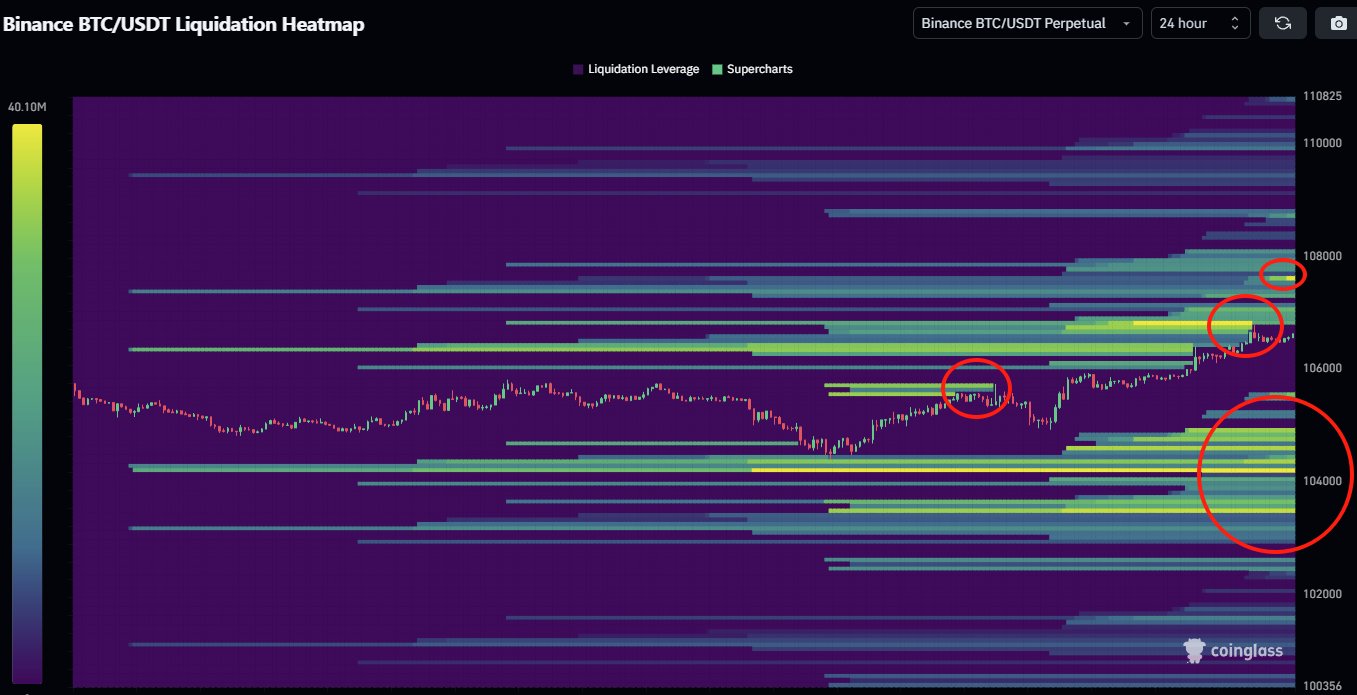Open the Binance BTC/USDT Perpetual dropdown
The height and width of the screenshot is (695, 1357).
pos(1027,23)
